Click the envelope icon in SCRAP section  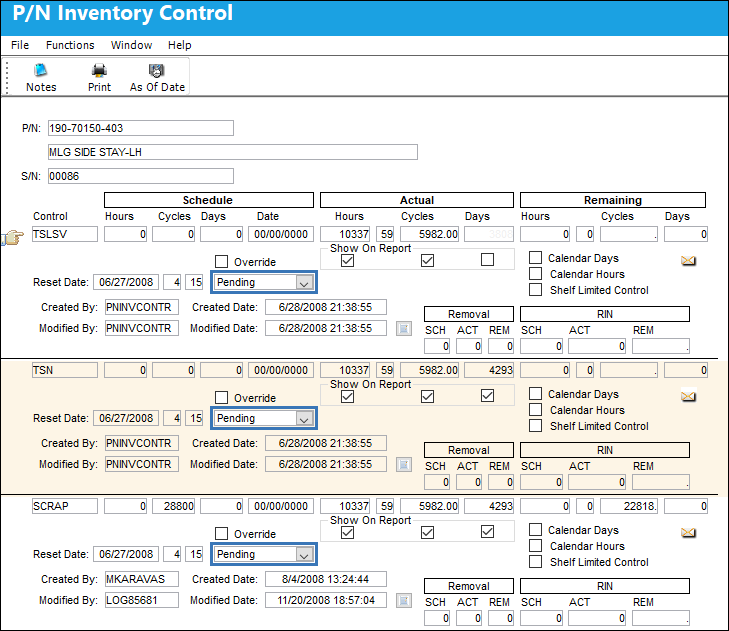[x=688, y=532]
